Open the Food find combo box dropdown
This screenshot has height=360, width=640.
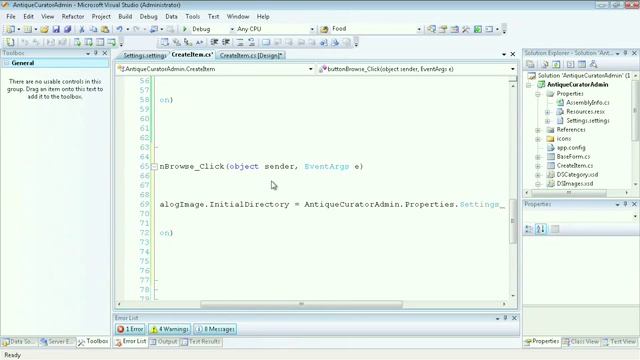pos(419,29)
